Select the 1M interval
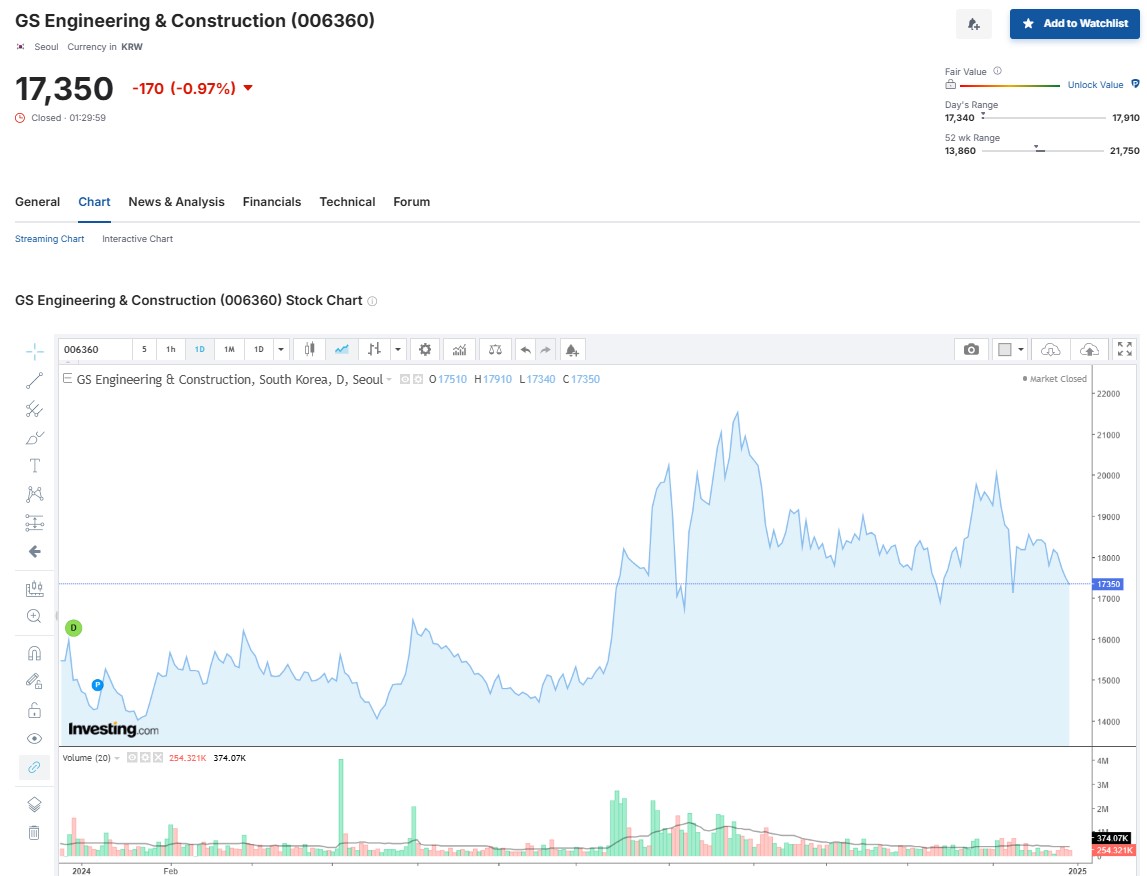 (229, 350)
